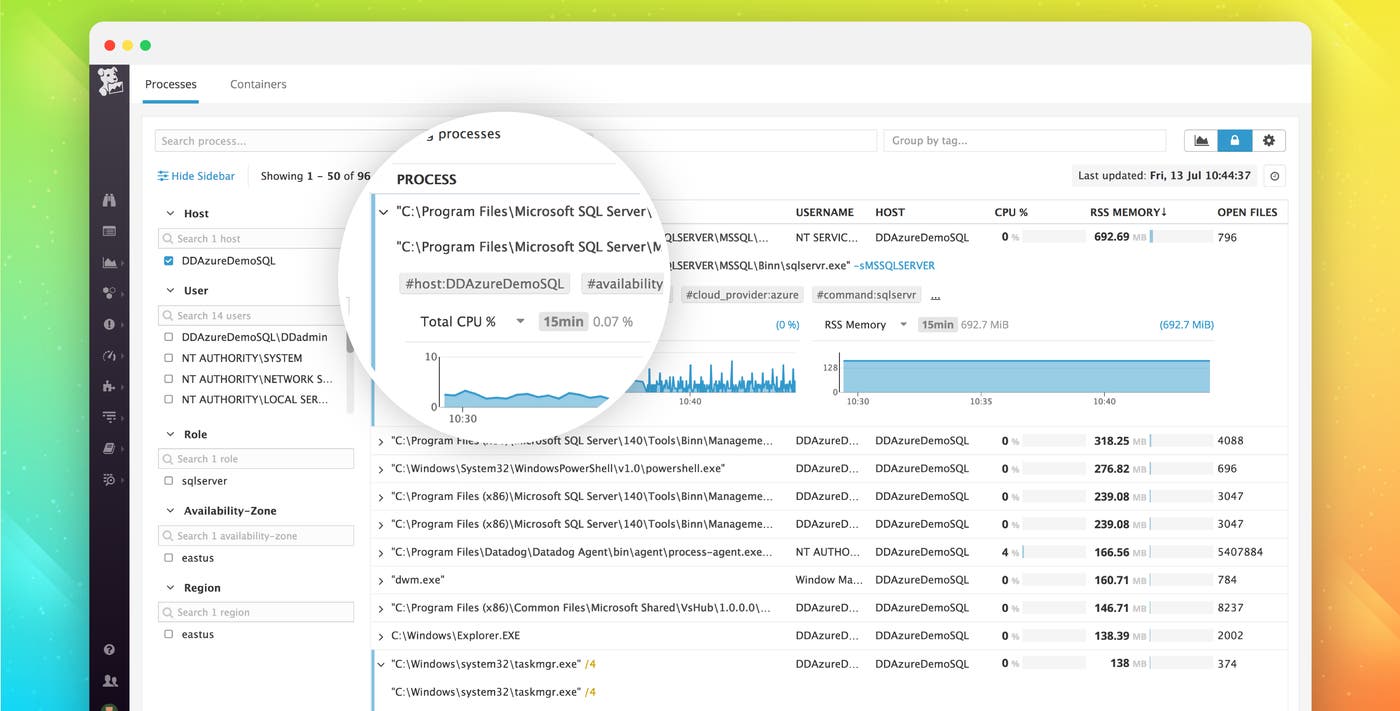This screenshot has width=1400, height=711.
Task: Check the NT AUTHORITY\SYSTEM user filter
Action: pos(166,357)
